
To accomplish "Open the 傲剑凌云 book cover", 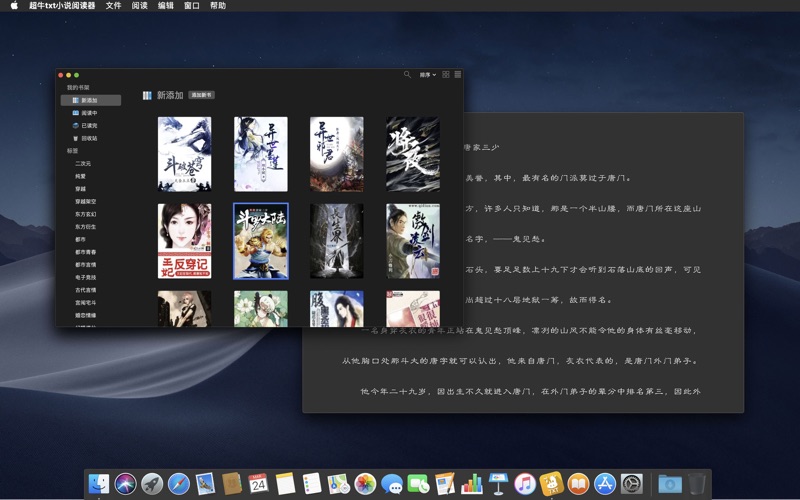I will (413, 241).
